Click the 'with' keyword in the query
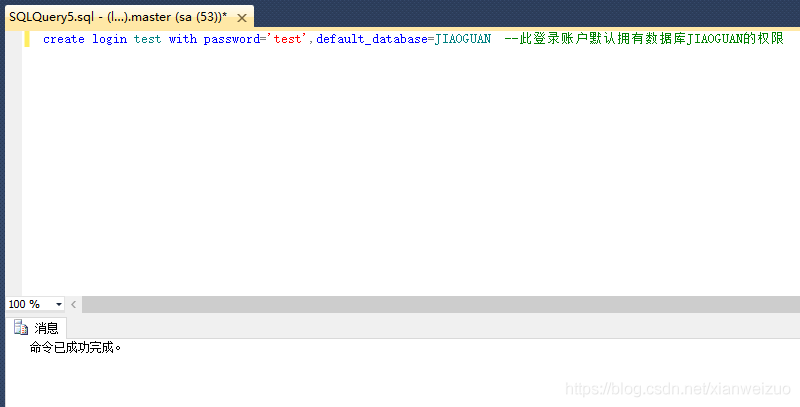 tap(183, 39)
